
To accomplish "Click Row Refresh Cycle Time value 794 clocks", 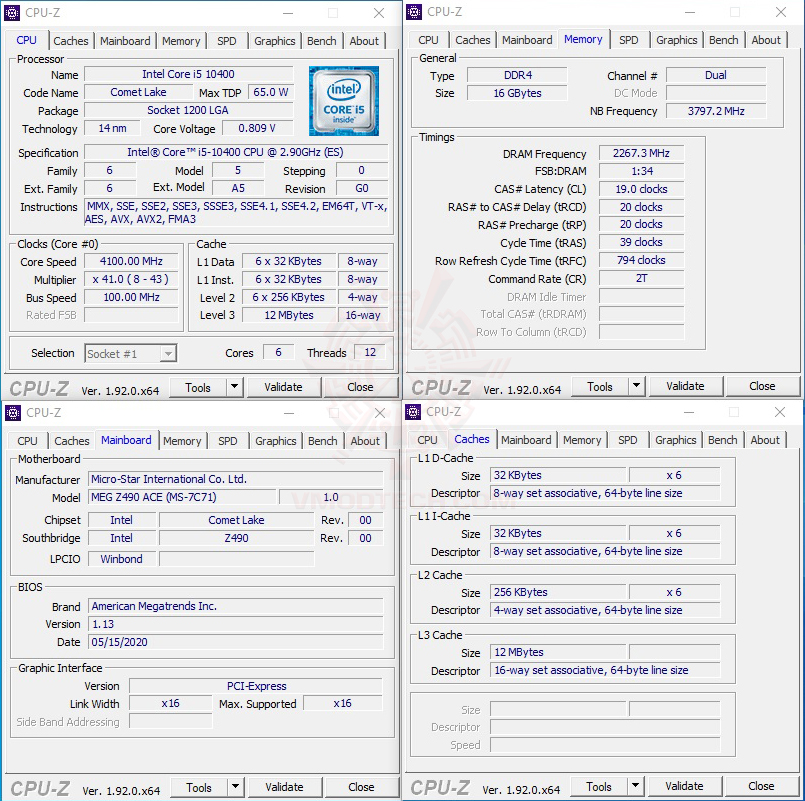I will [x=641, y=260].
